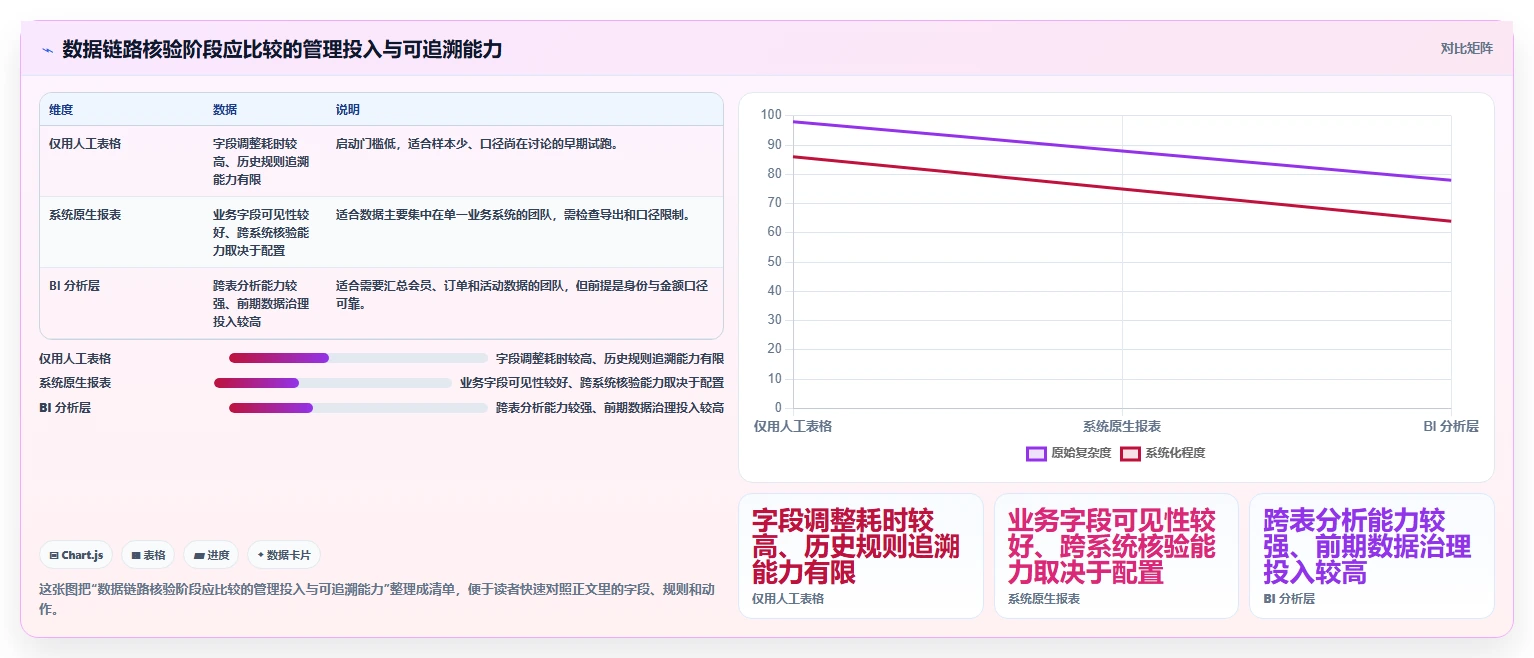Select the 系统原生报表 table row label
The image size is (1534, 658).
[x=85, y=215]
